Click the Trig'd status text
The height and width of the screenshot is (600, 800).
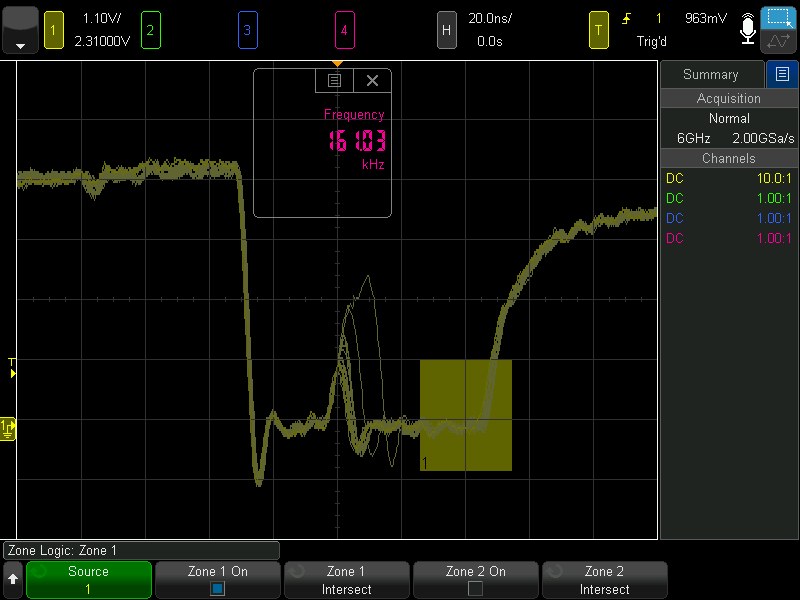point(652,41)
